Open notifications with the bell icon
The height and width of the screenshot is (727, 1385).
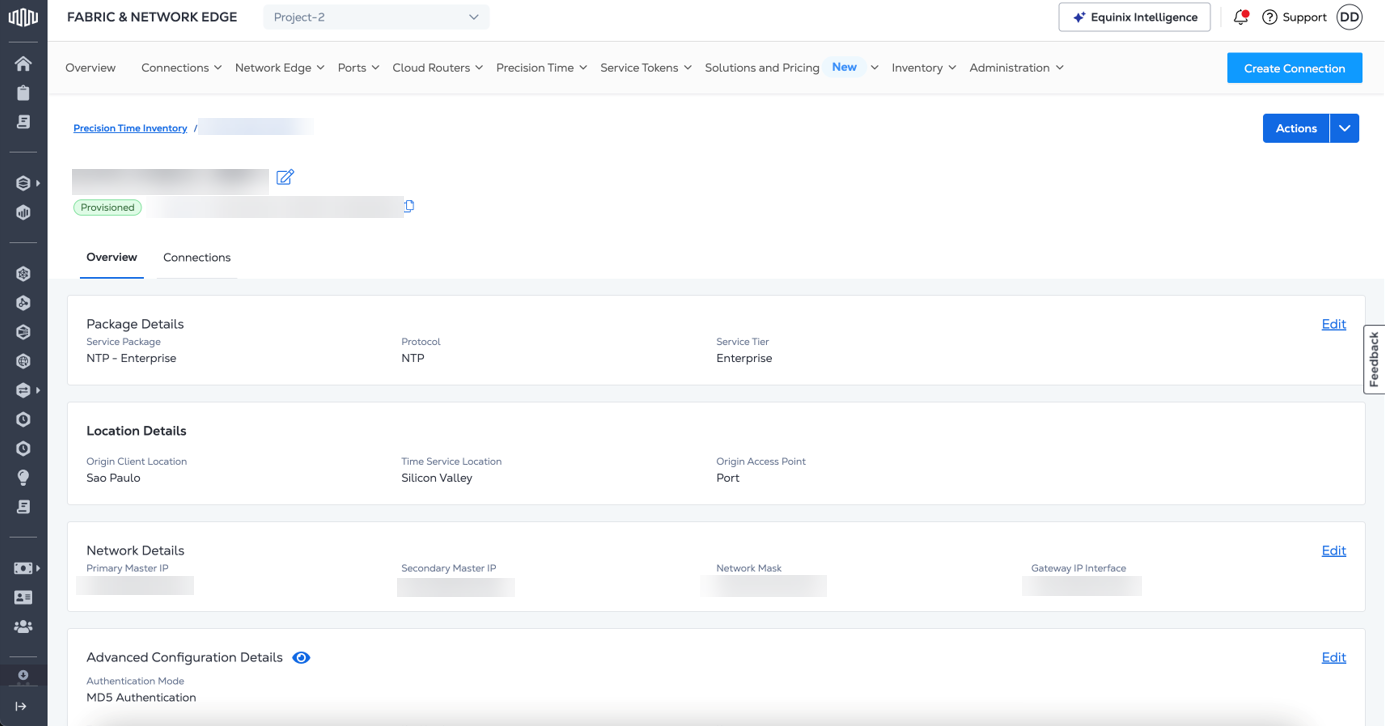pos(1241,17)
